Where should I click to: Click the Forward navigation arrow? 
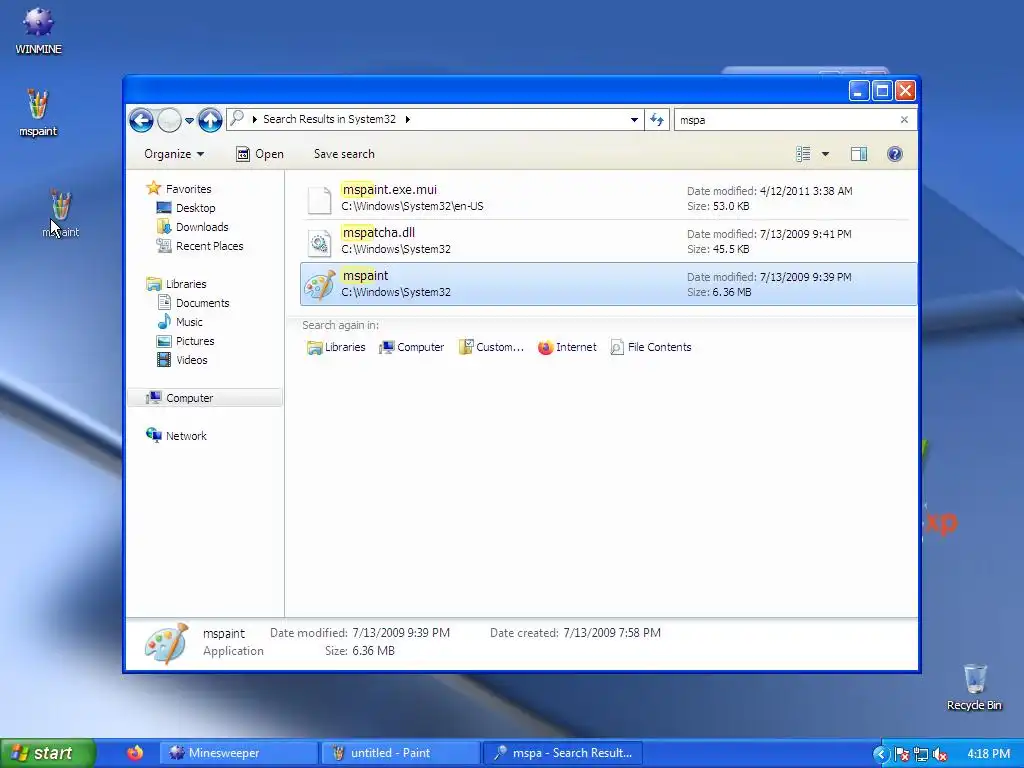(169, 120)
